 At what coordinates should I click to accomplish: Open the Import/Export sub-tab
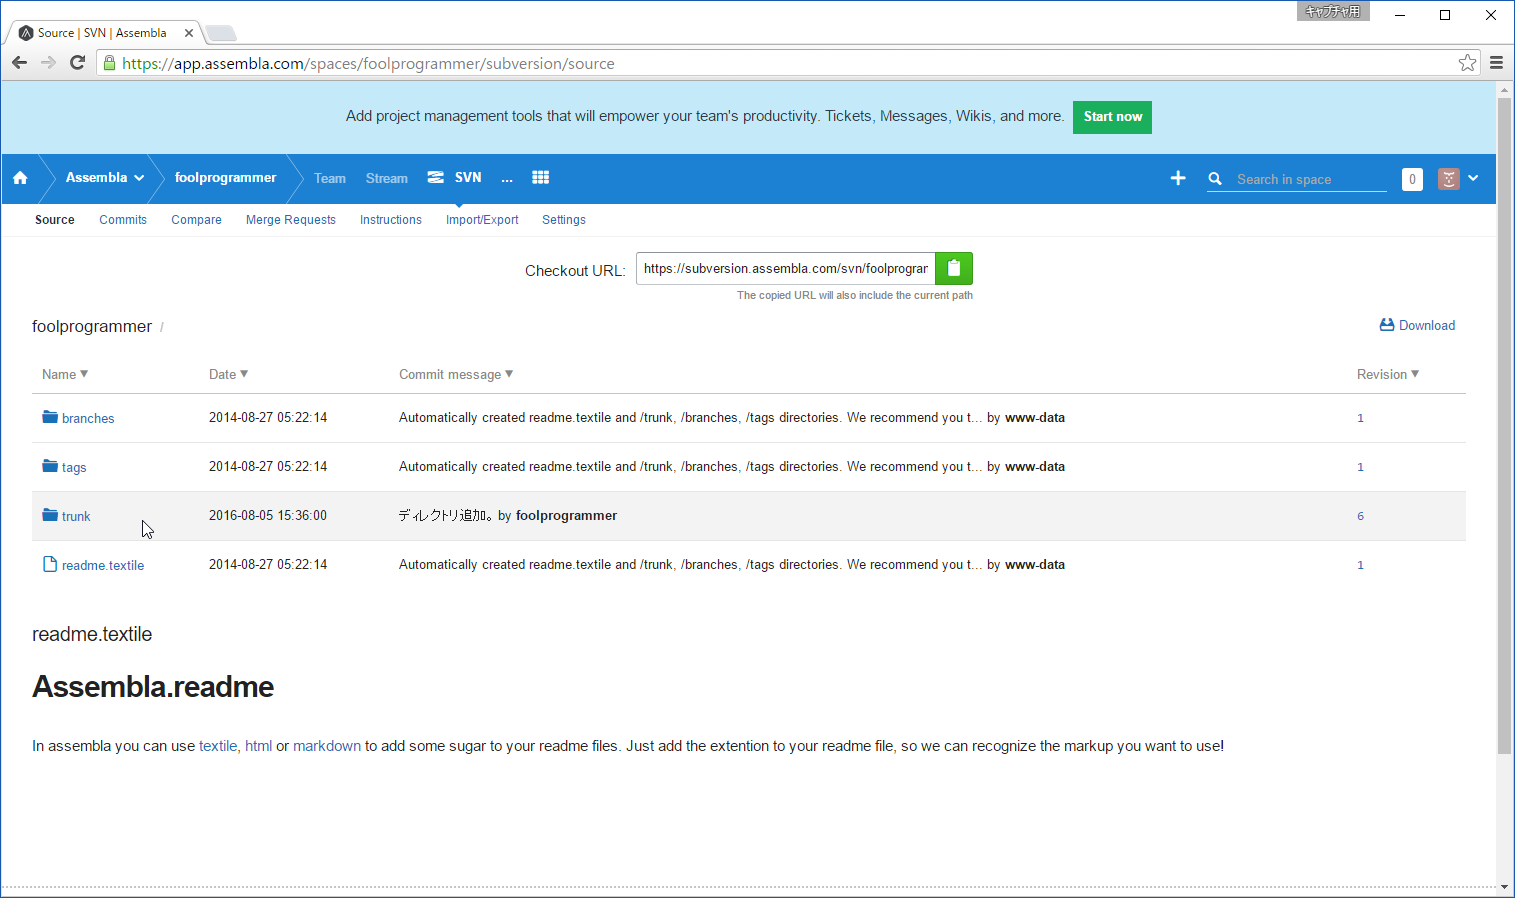[482, 220]
